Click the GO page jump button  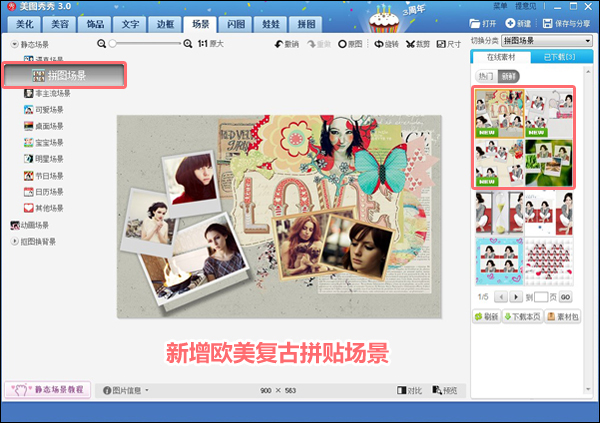[x=566, y=297]
